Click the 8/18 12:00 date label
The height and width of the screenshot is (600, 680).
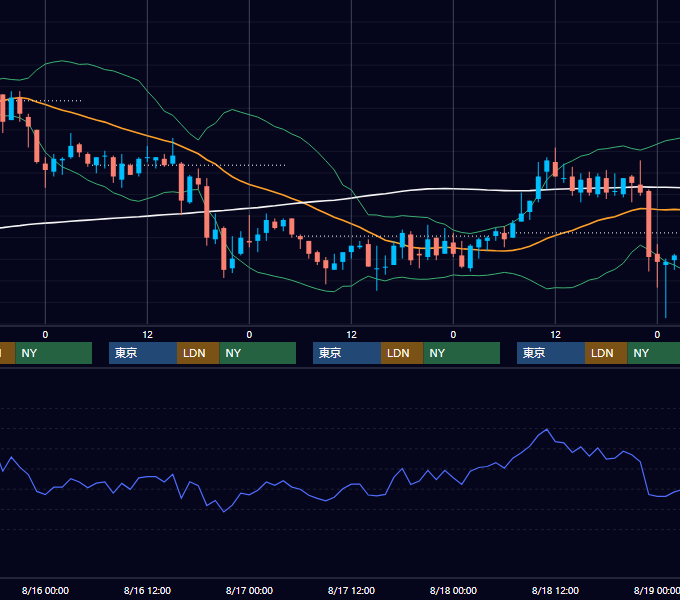tap(555, 590)
